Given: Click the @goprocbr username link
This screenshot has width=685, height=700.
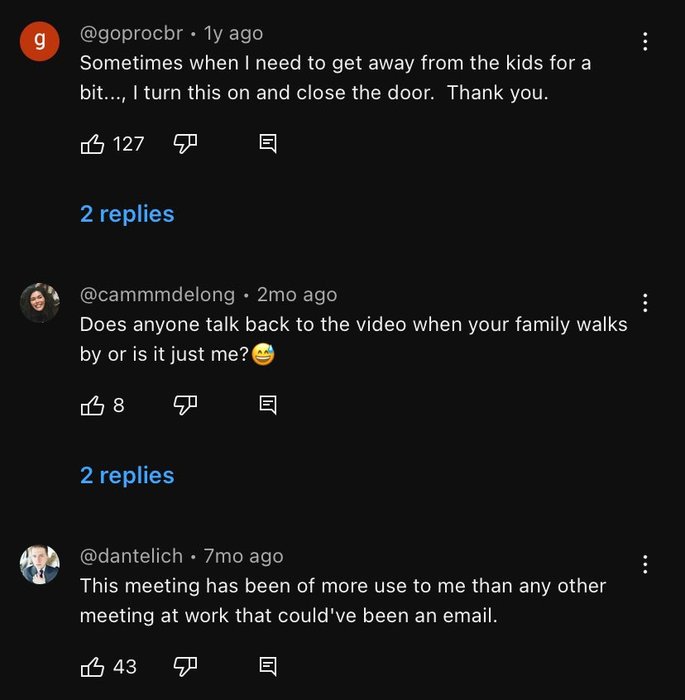Looking at the screenshot, I should pyautogui.click(x=131, y=33).
